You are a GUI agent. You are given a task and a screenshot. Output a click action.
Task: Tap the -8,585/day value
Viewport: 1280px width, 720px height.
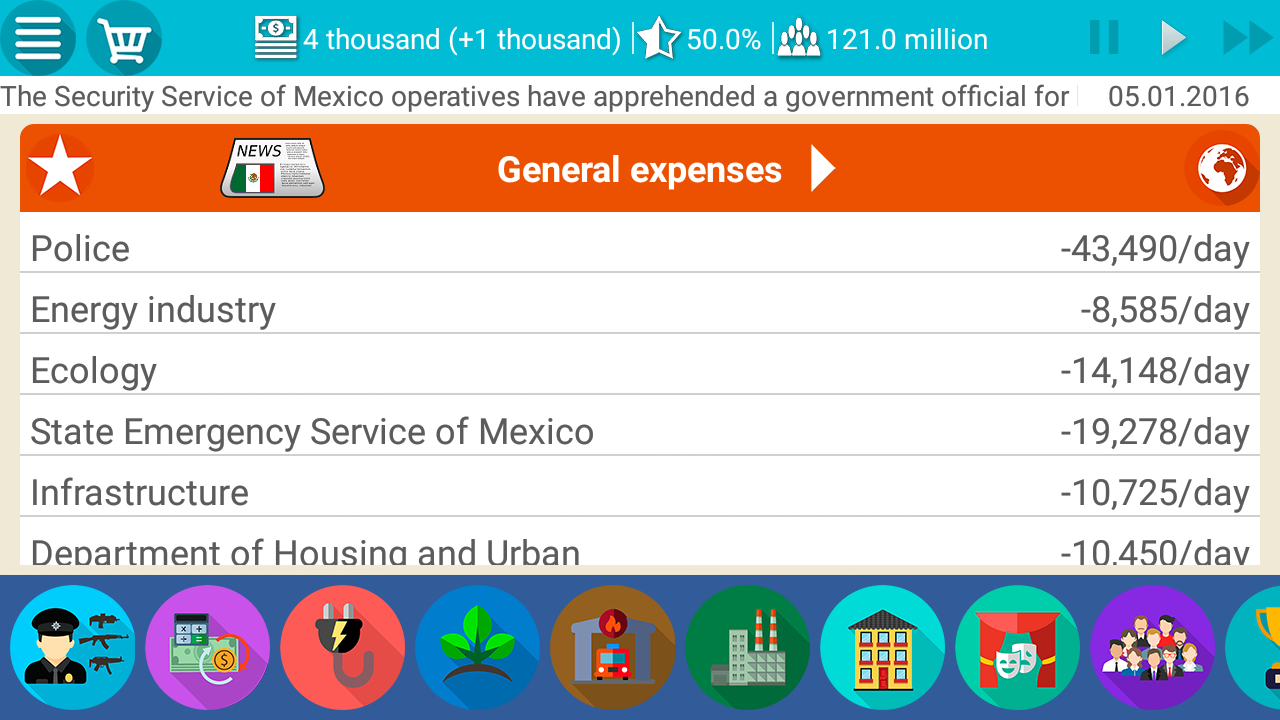click(1165, 310)
